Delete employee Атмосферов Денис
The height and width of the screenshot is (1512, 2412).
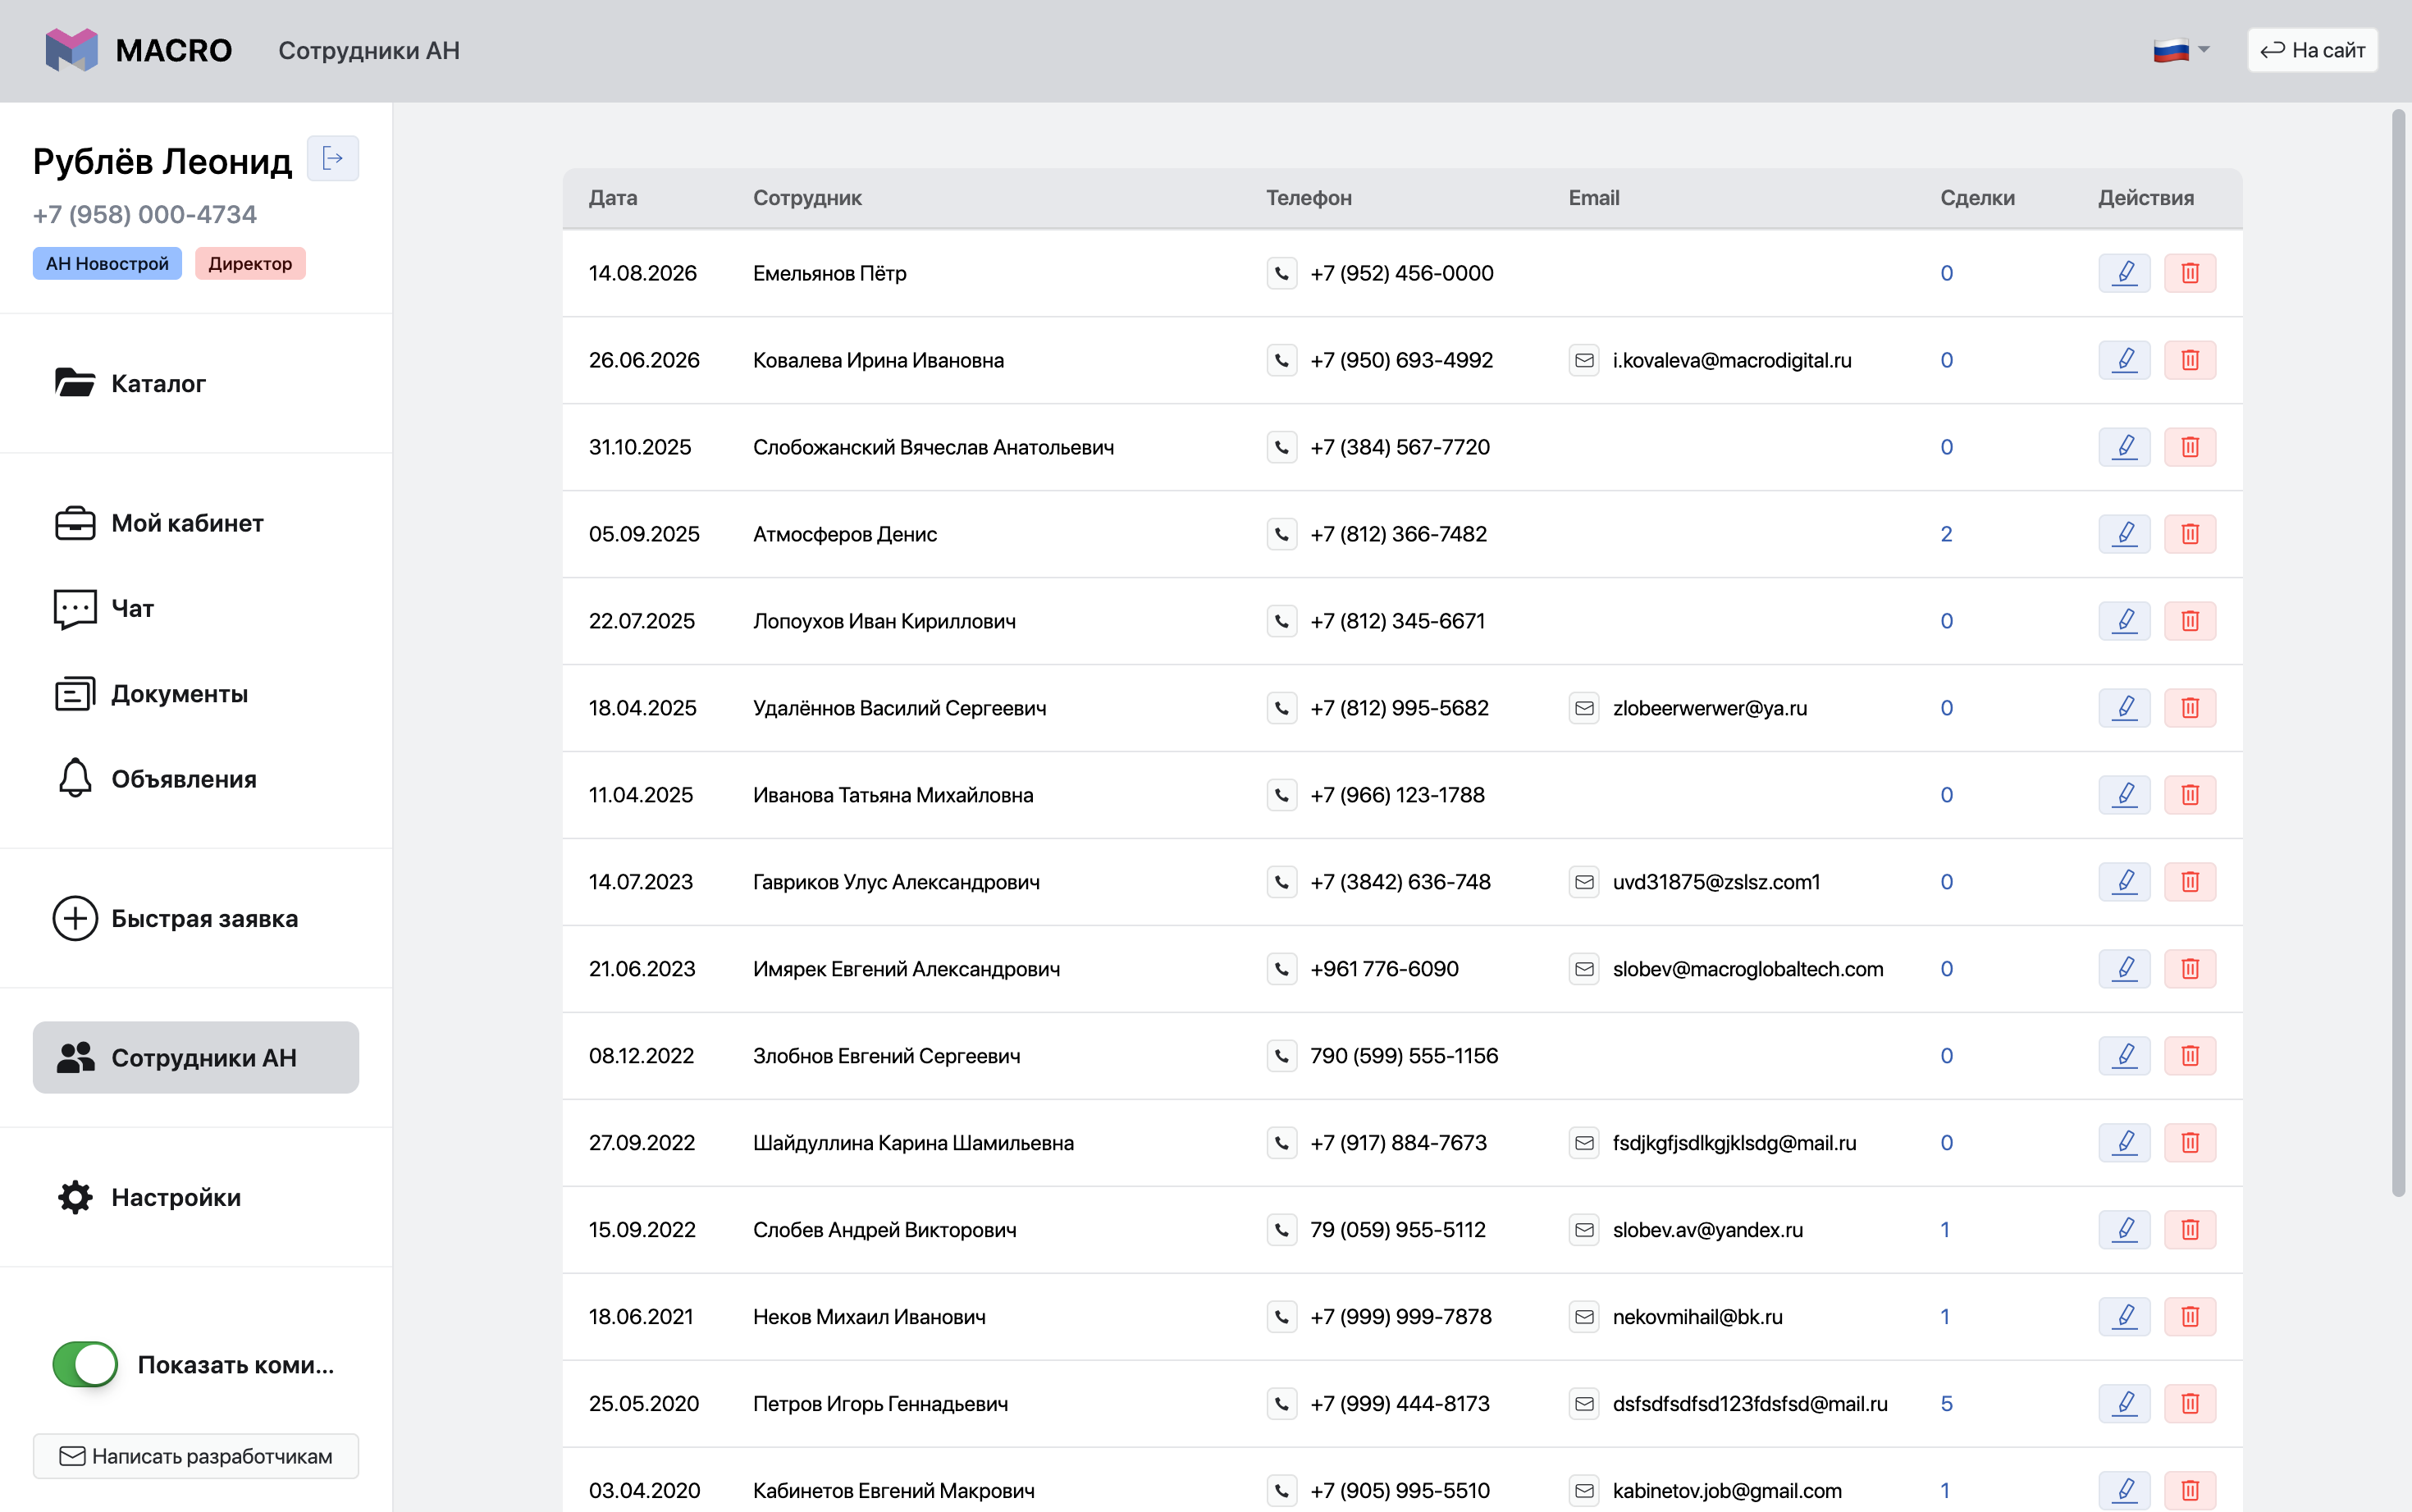click(x=2190, y=534)
